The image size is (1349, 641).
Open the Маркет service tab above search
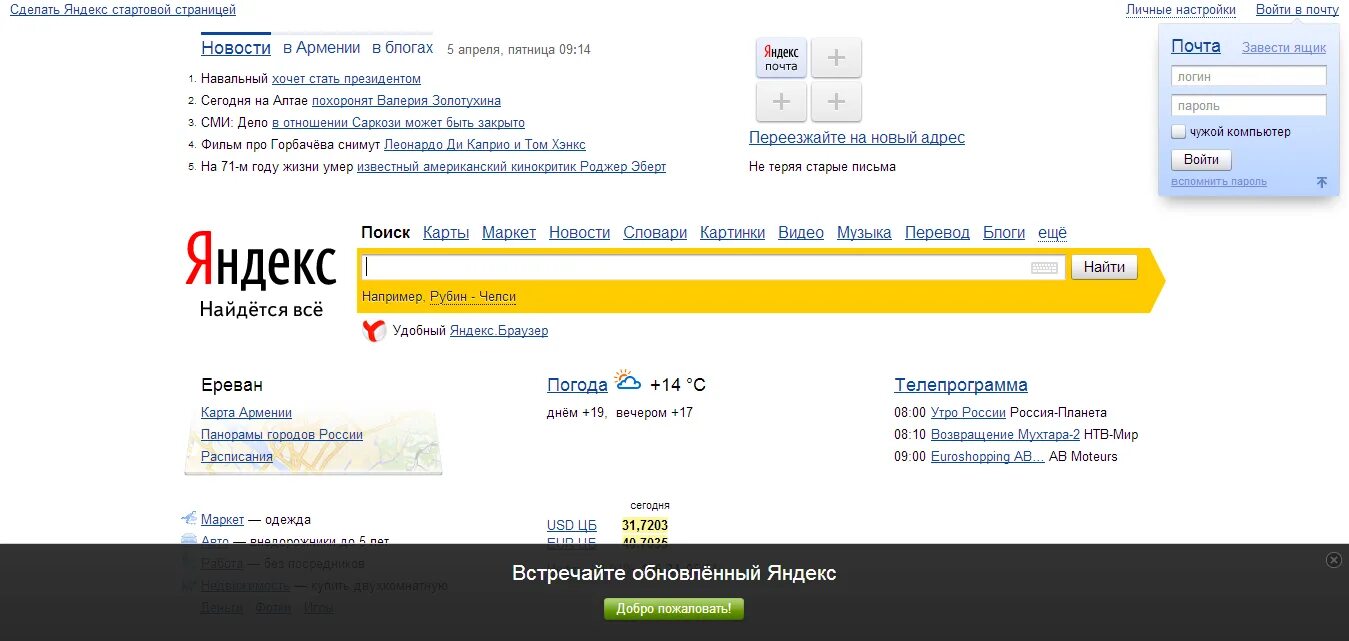509,232
